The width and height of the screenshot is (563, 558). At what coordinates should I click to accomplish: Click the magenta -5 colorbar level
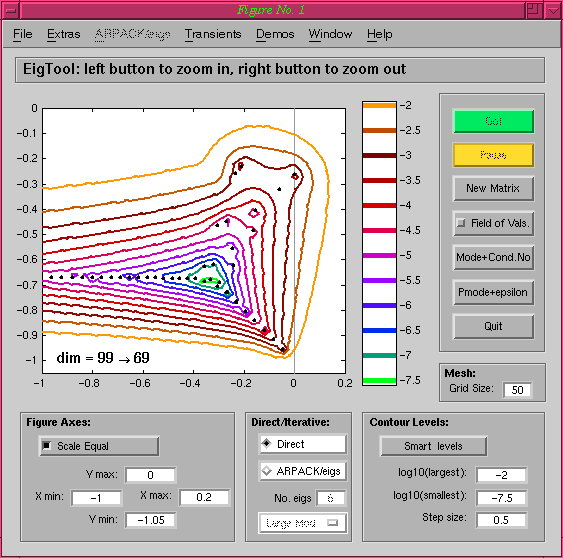point(379,255)
